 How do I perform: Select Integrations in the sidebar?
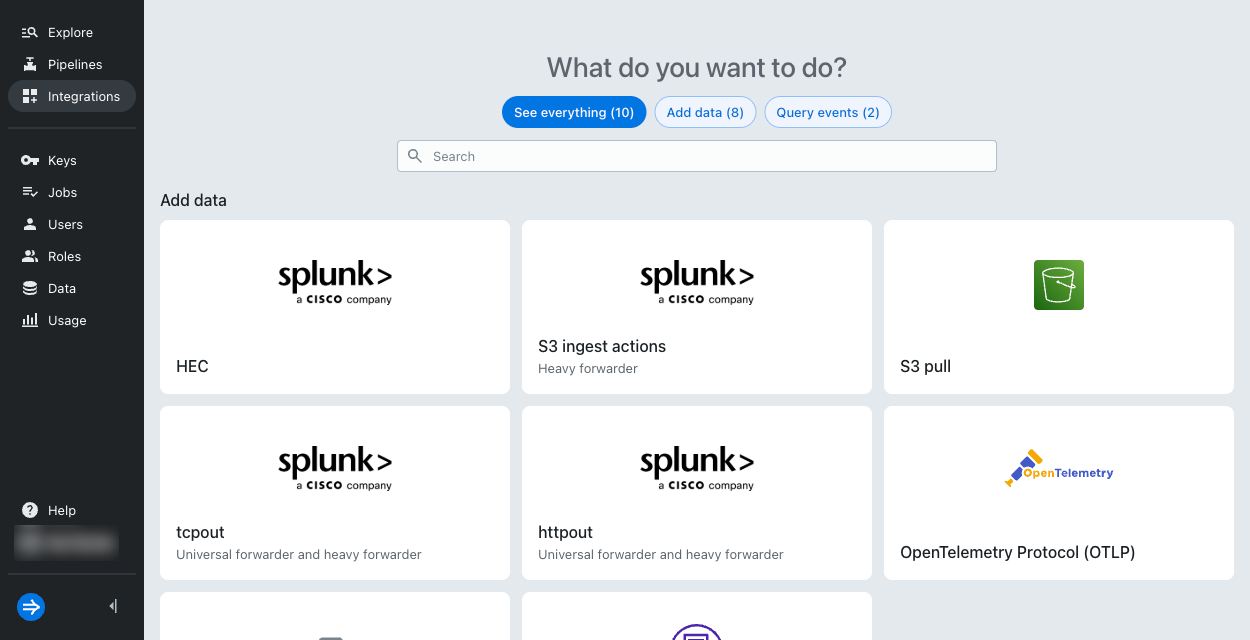click(x=72, y=96)
